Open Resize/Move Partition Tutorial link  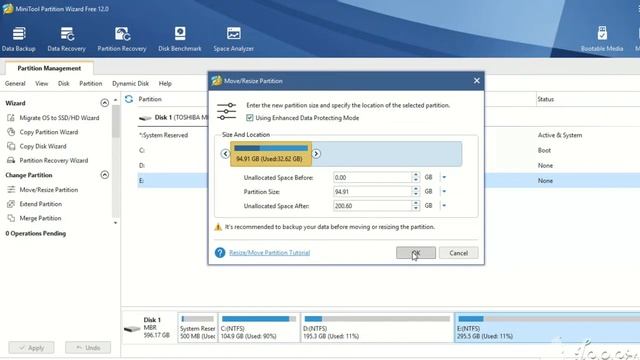click(x=269, y=253)
